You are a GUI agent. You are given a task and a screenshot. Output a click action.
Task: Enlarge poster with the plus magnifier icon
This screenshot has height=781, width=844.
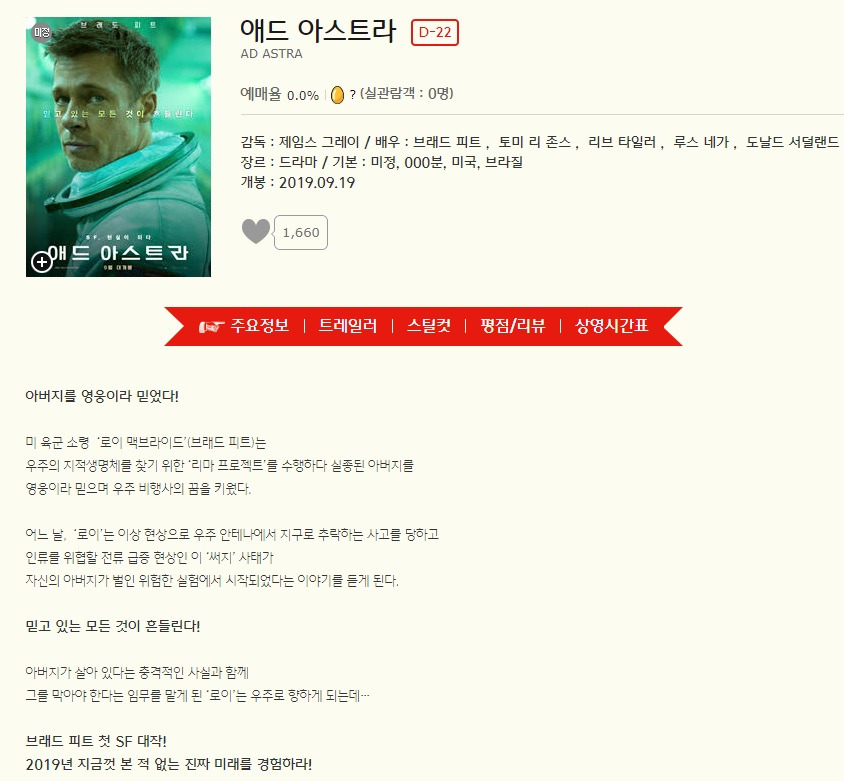pos(41,262)
